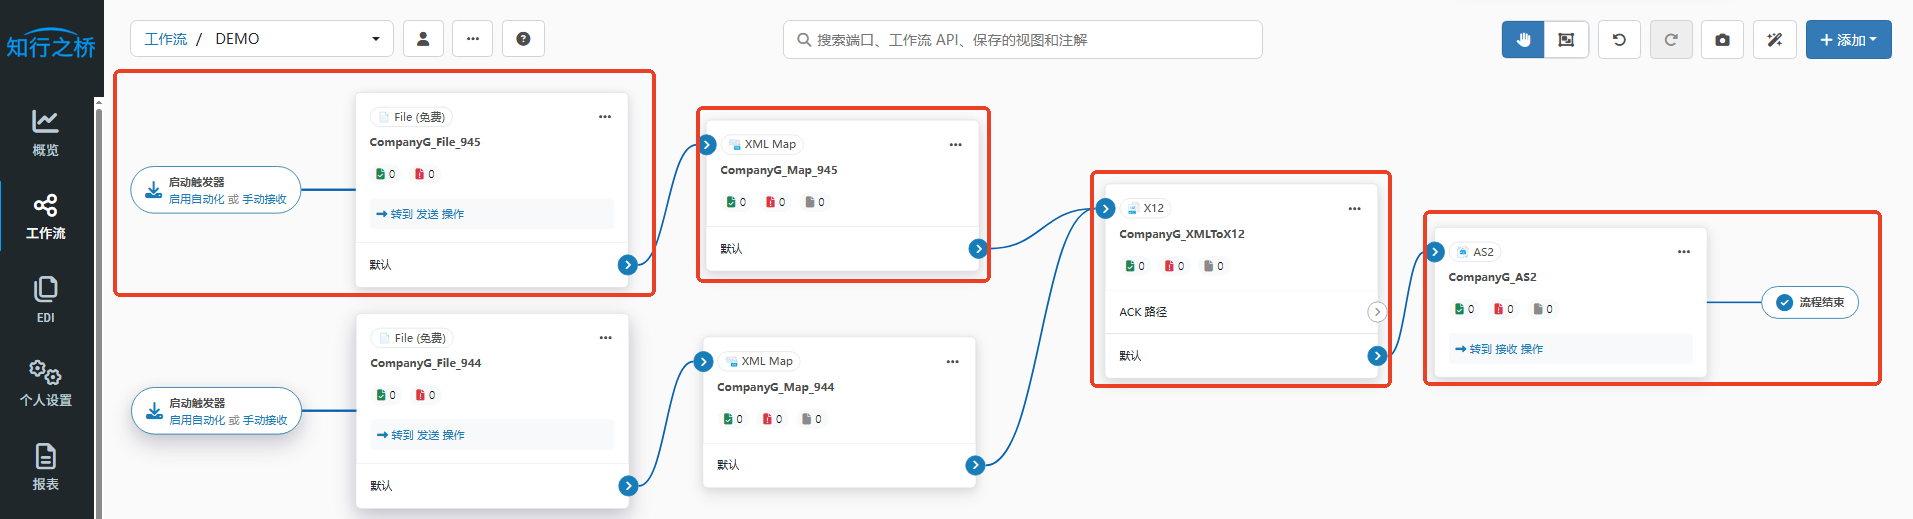Open the 添加 add dropdown button
Screen dimensions: 1913x519
1848,40
